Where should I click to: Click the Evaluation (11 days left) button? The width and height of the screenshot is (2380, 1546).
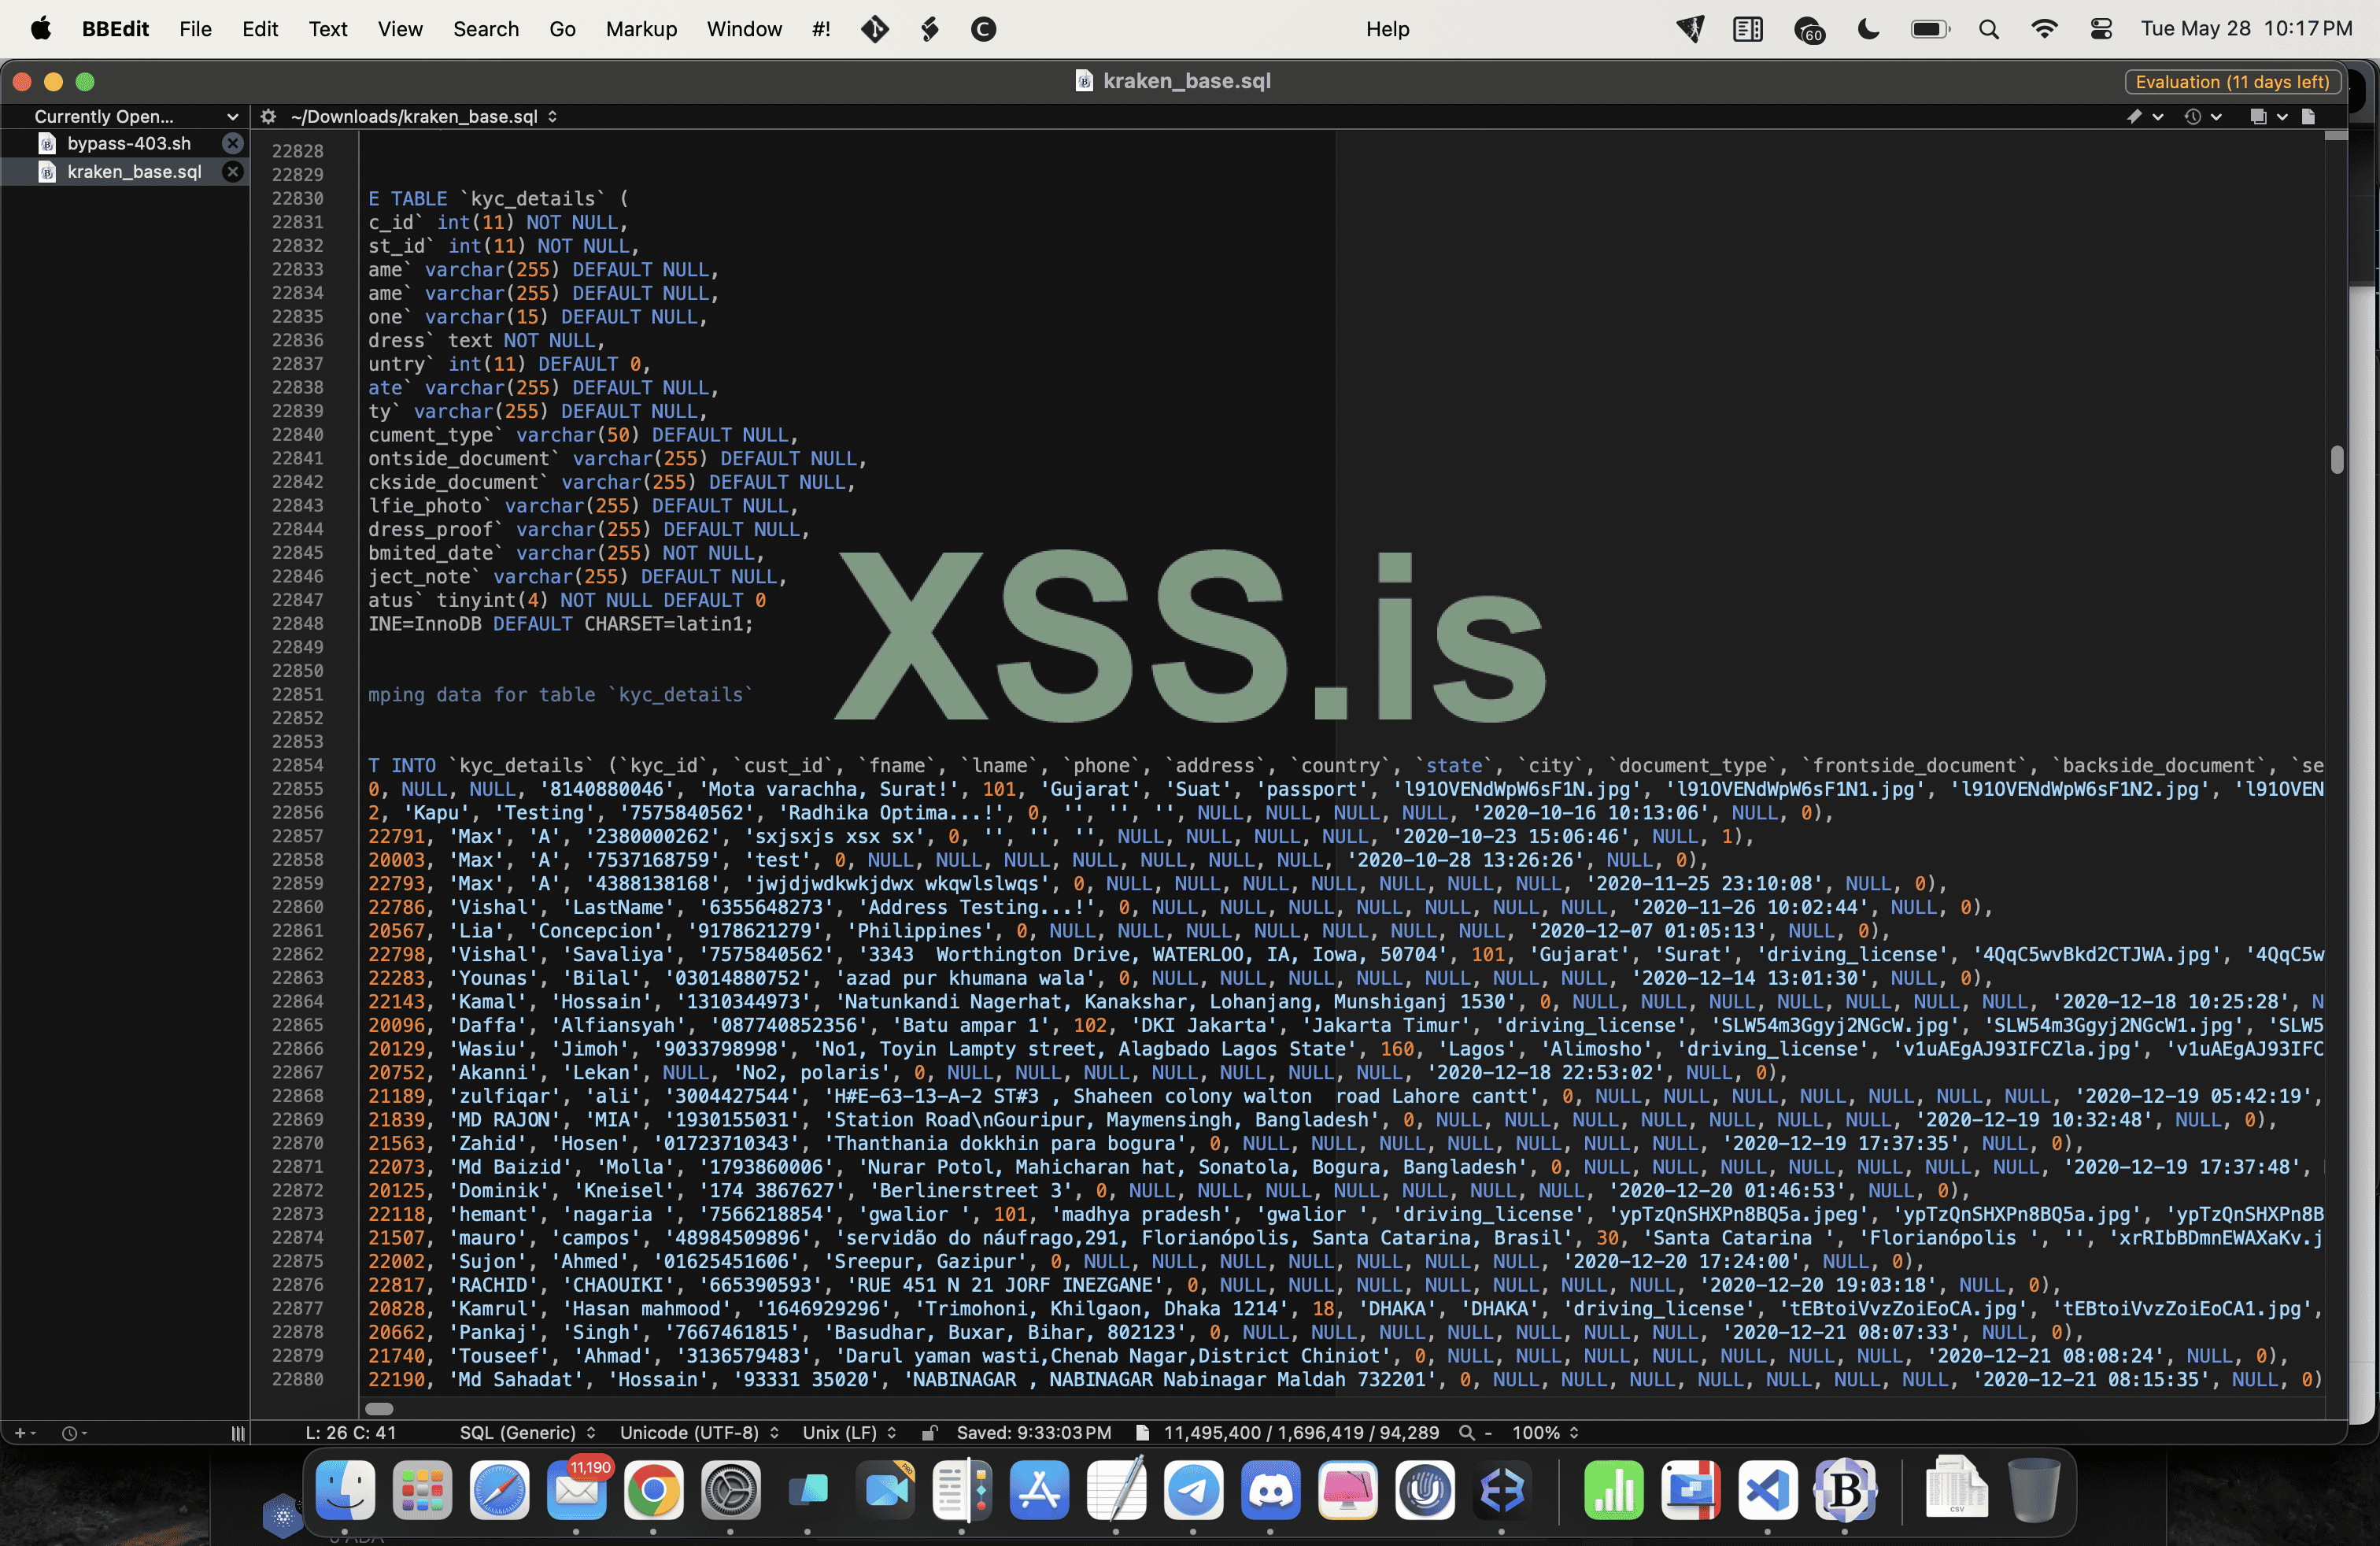[x=2232, y=82]
